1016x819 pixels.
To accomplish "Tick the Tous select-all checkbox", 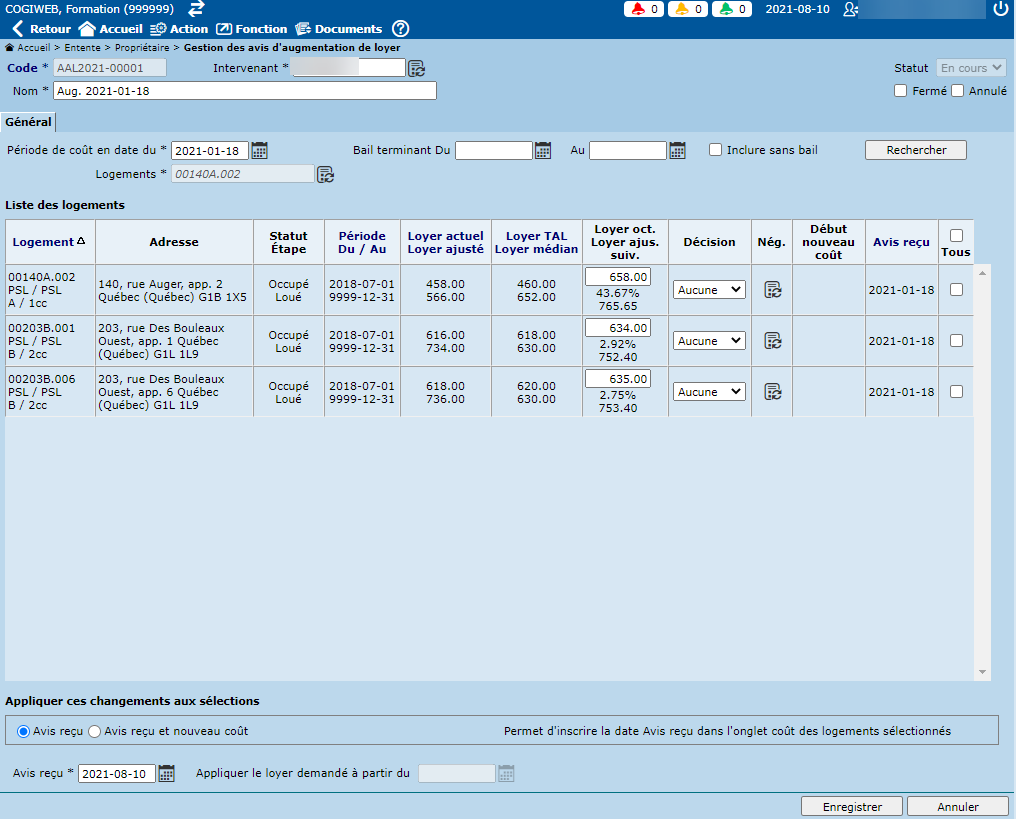I will (x=956, y=236).
